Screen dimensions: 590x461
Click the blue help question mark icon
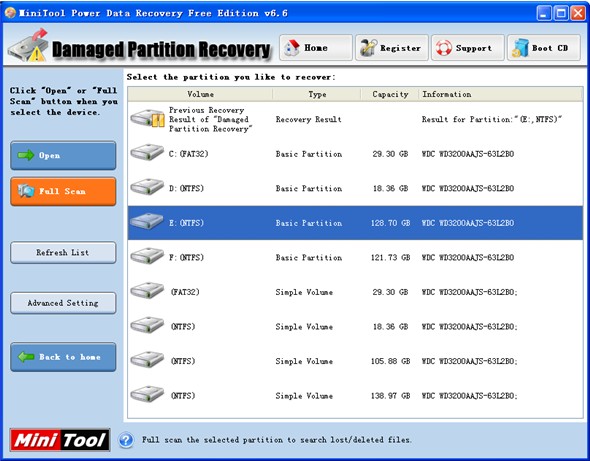pyautogui.click(x=126, y=440)
